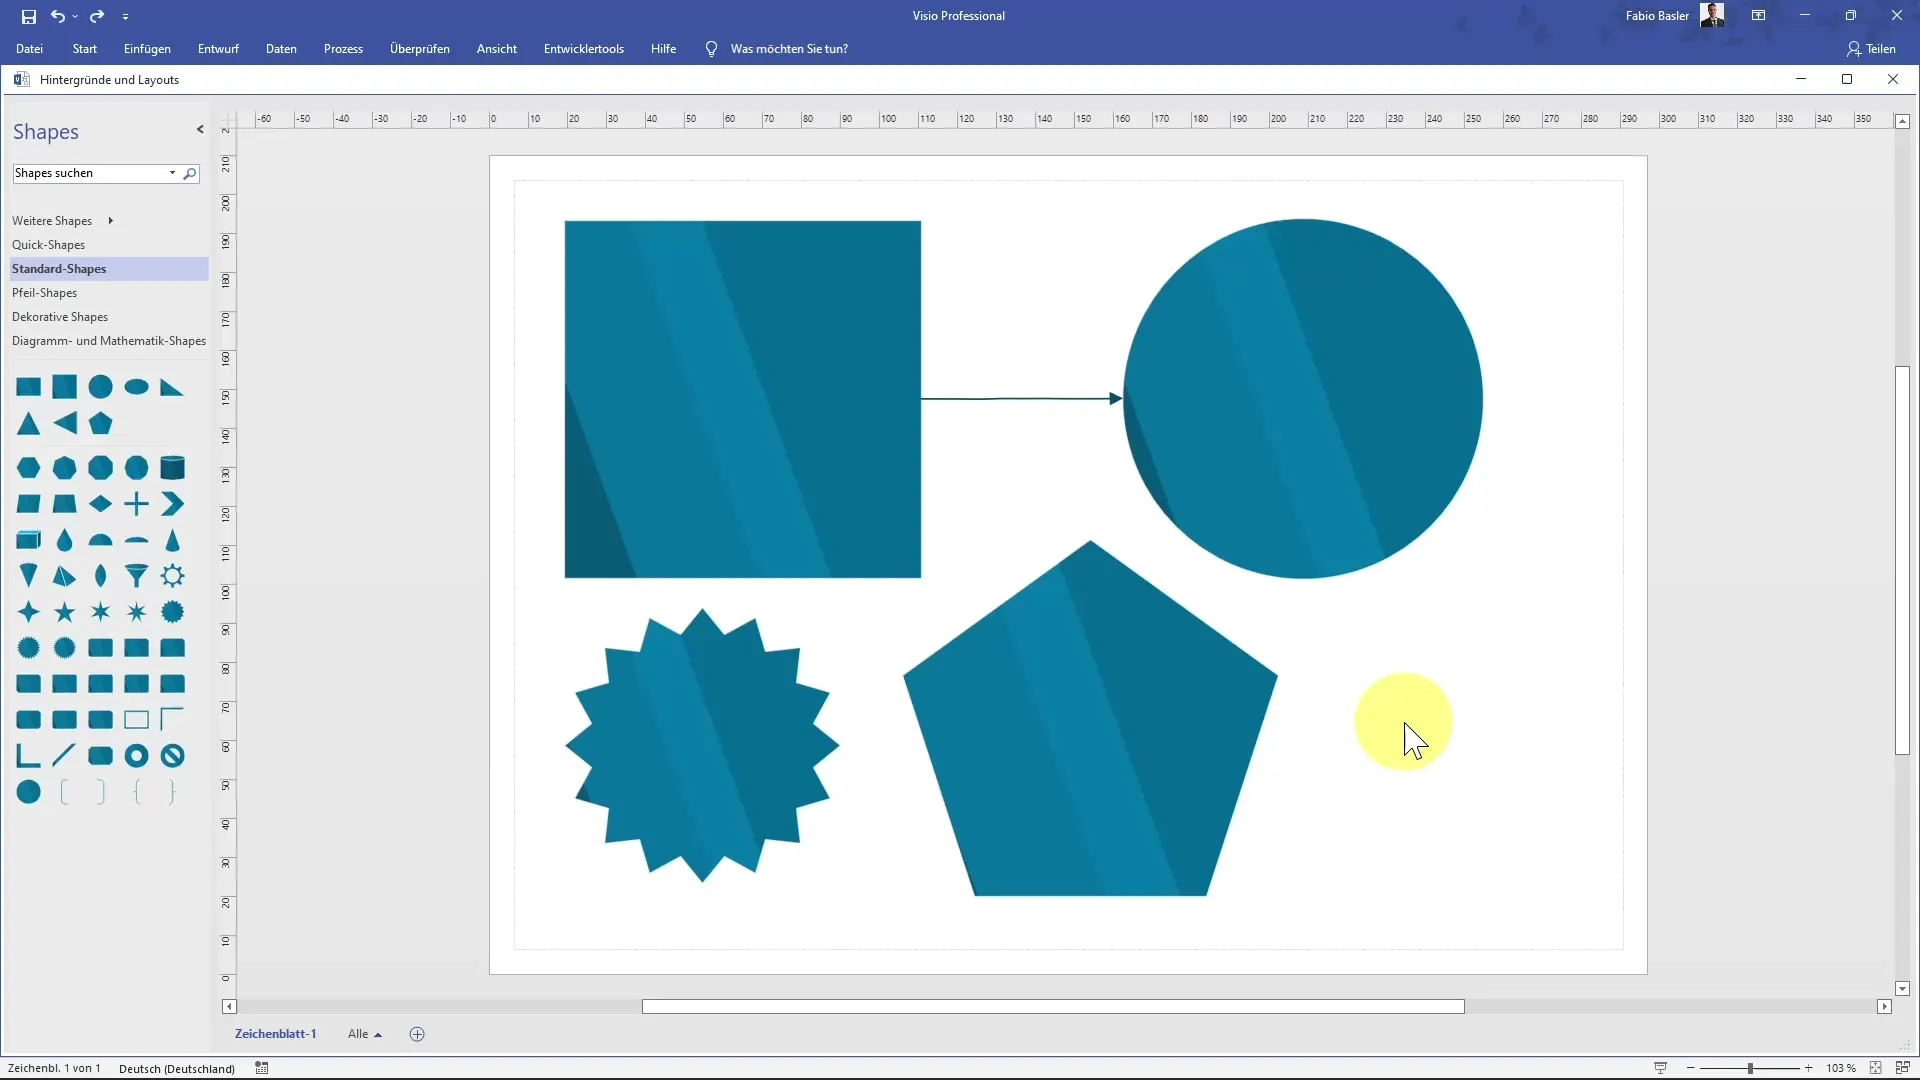Screen dimensions: 1920x1080
Task: Open the Entwicklertools ribbon tab
Action: tap(584, 49)
